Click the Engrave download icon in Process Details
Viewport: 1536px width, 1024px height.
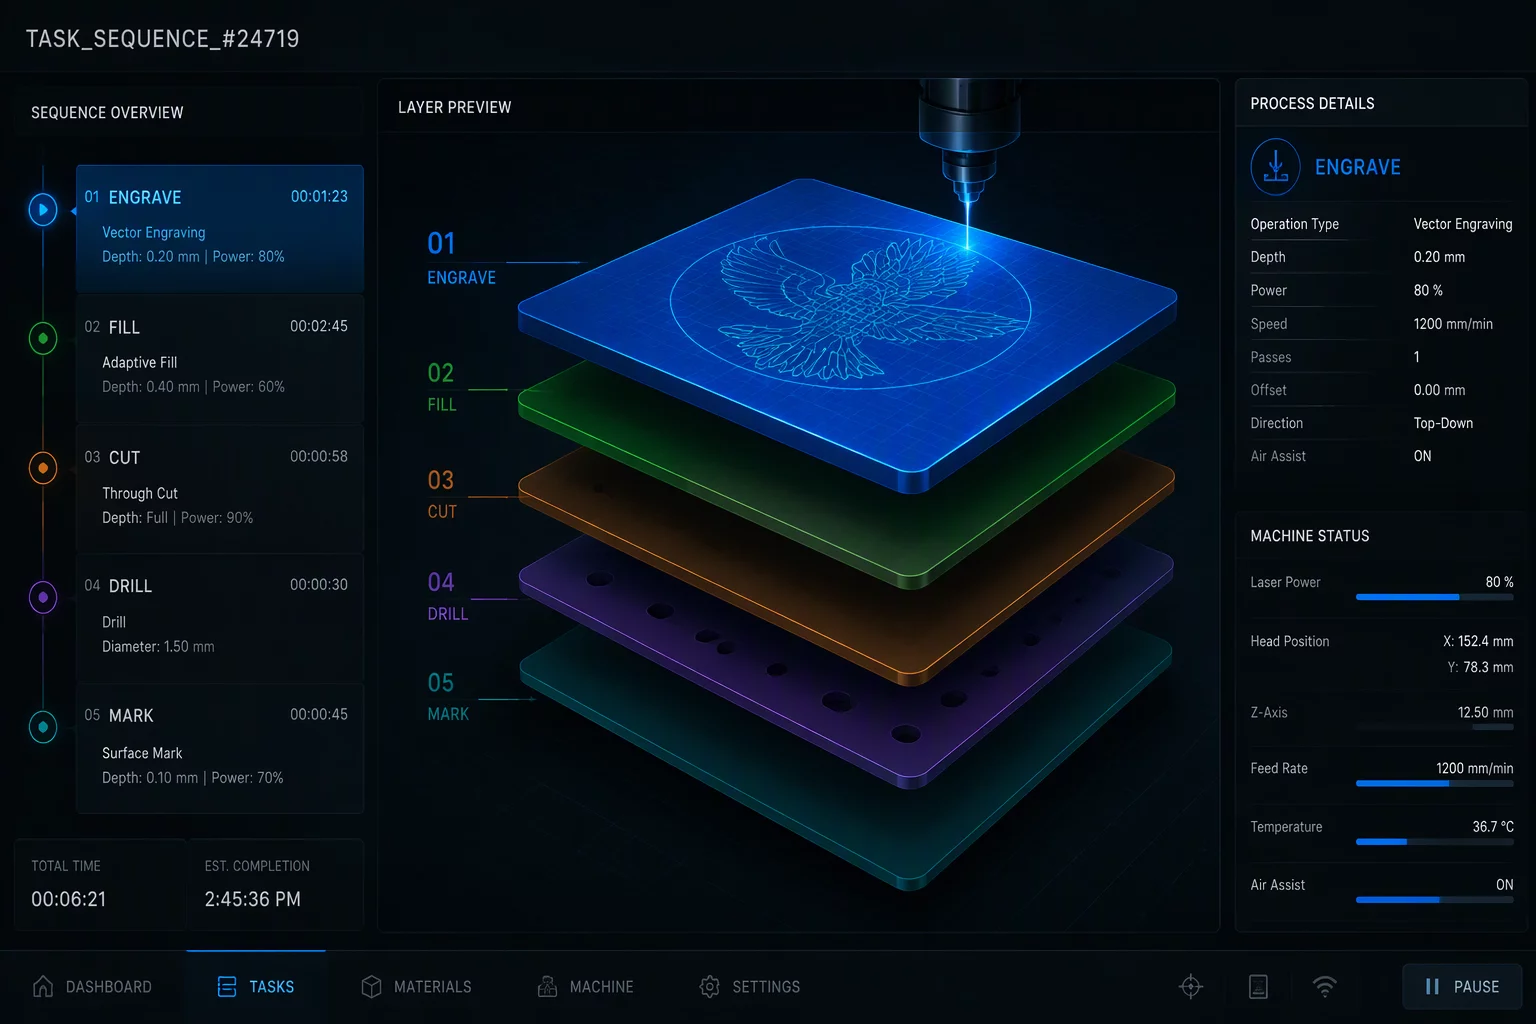coord(1275,167)
